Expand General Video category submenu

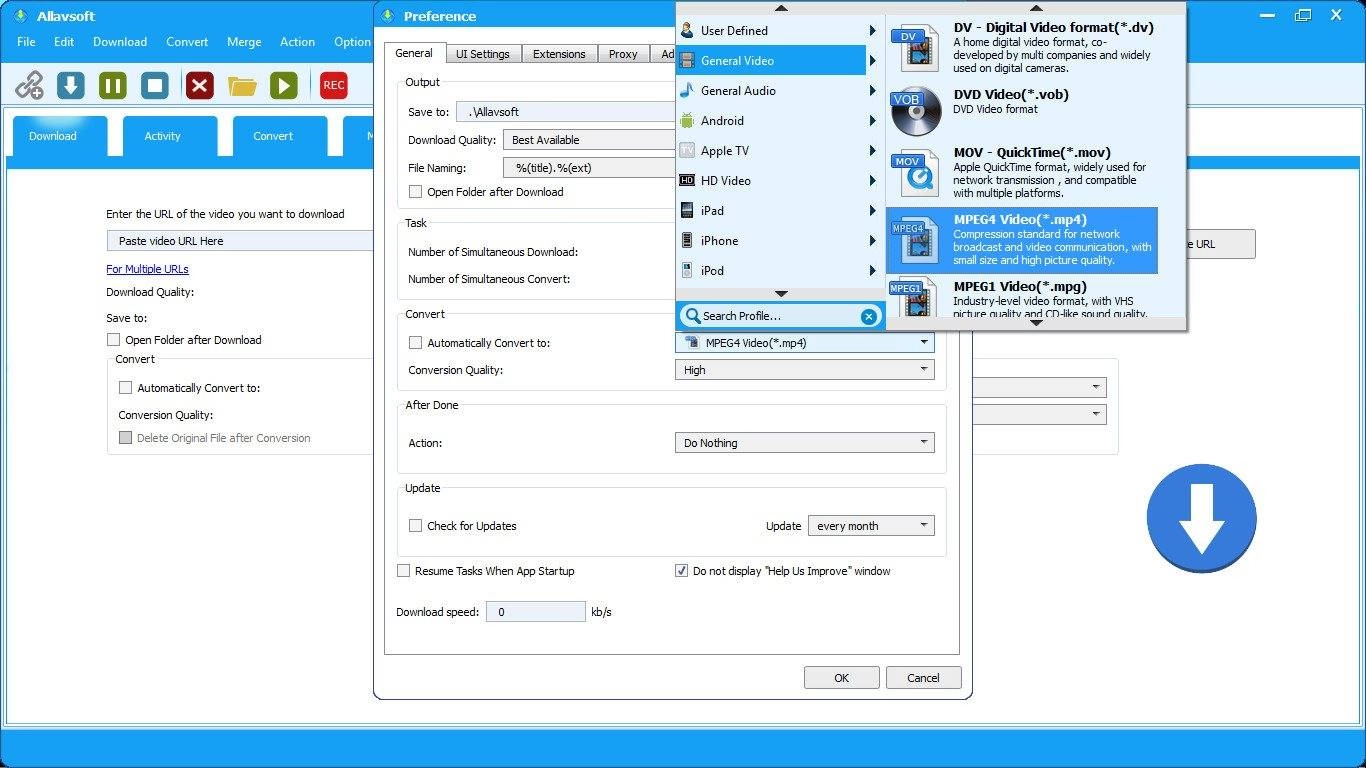point(872,61)
